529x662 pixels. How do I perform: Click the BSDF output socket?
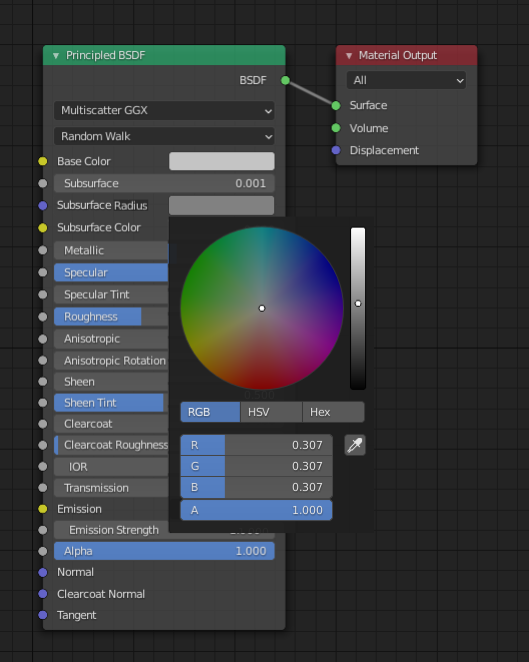click(285, 80)
